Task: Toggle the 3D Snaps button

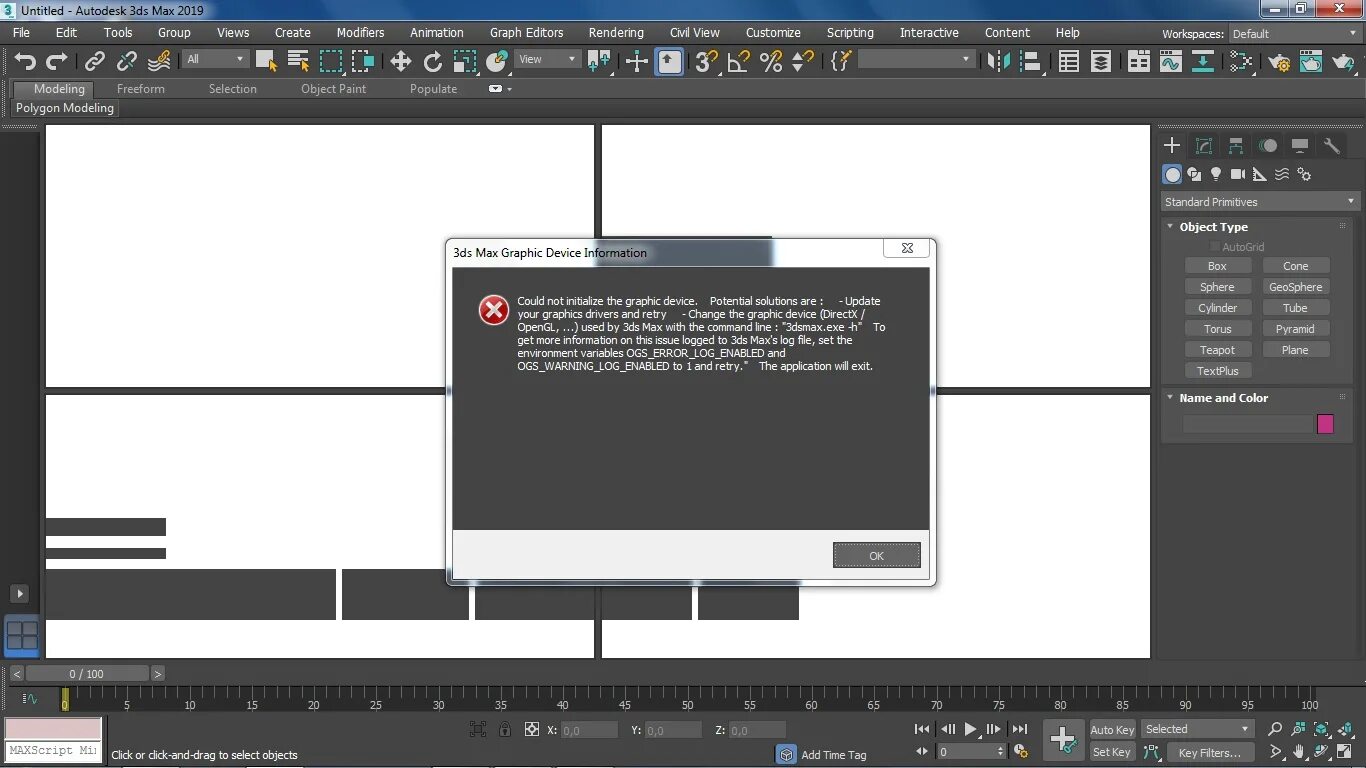Action: coord(707,62)
